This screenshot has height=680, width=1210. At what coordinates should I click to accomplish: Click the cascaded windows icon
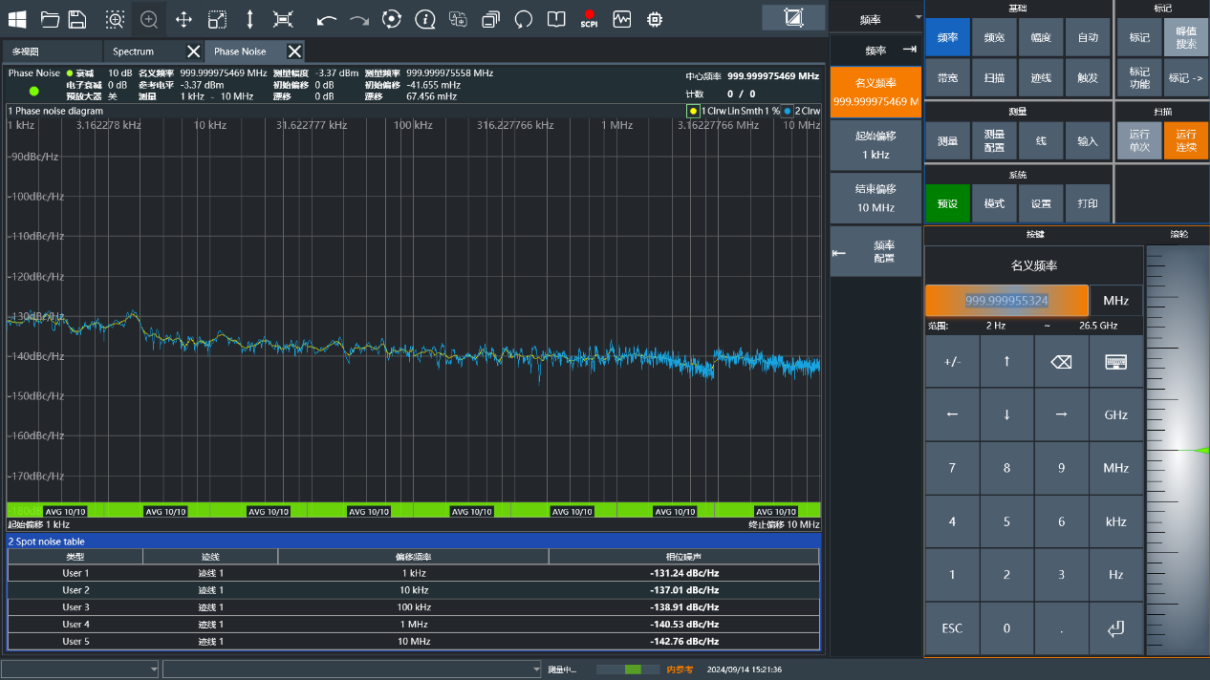point(491,19)
